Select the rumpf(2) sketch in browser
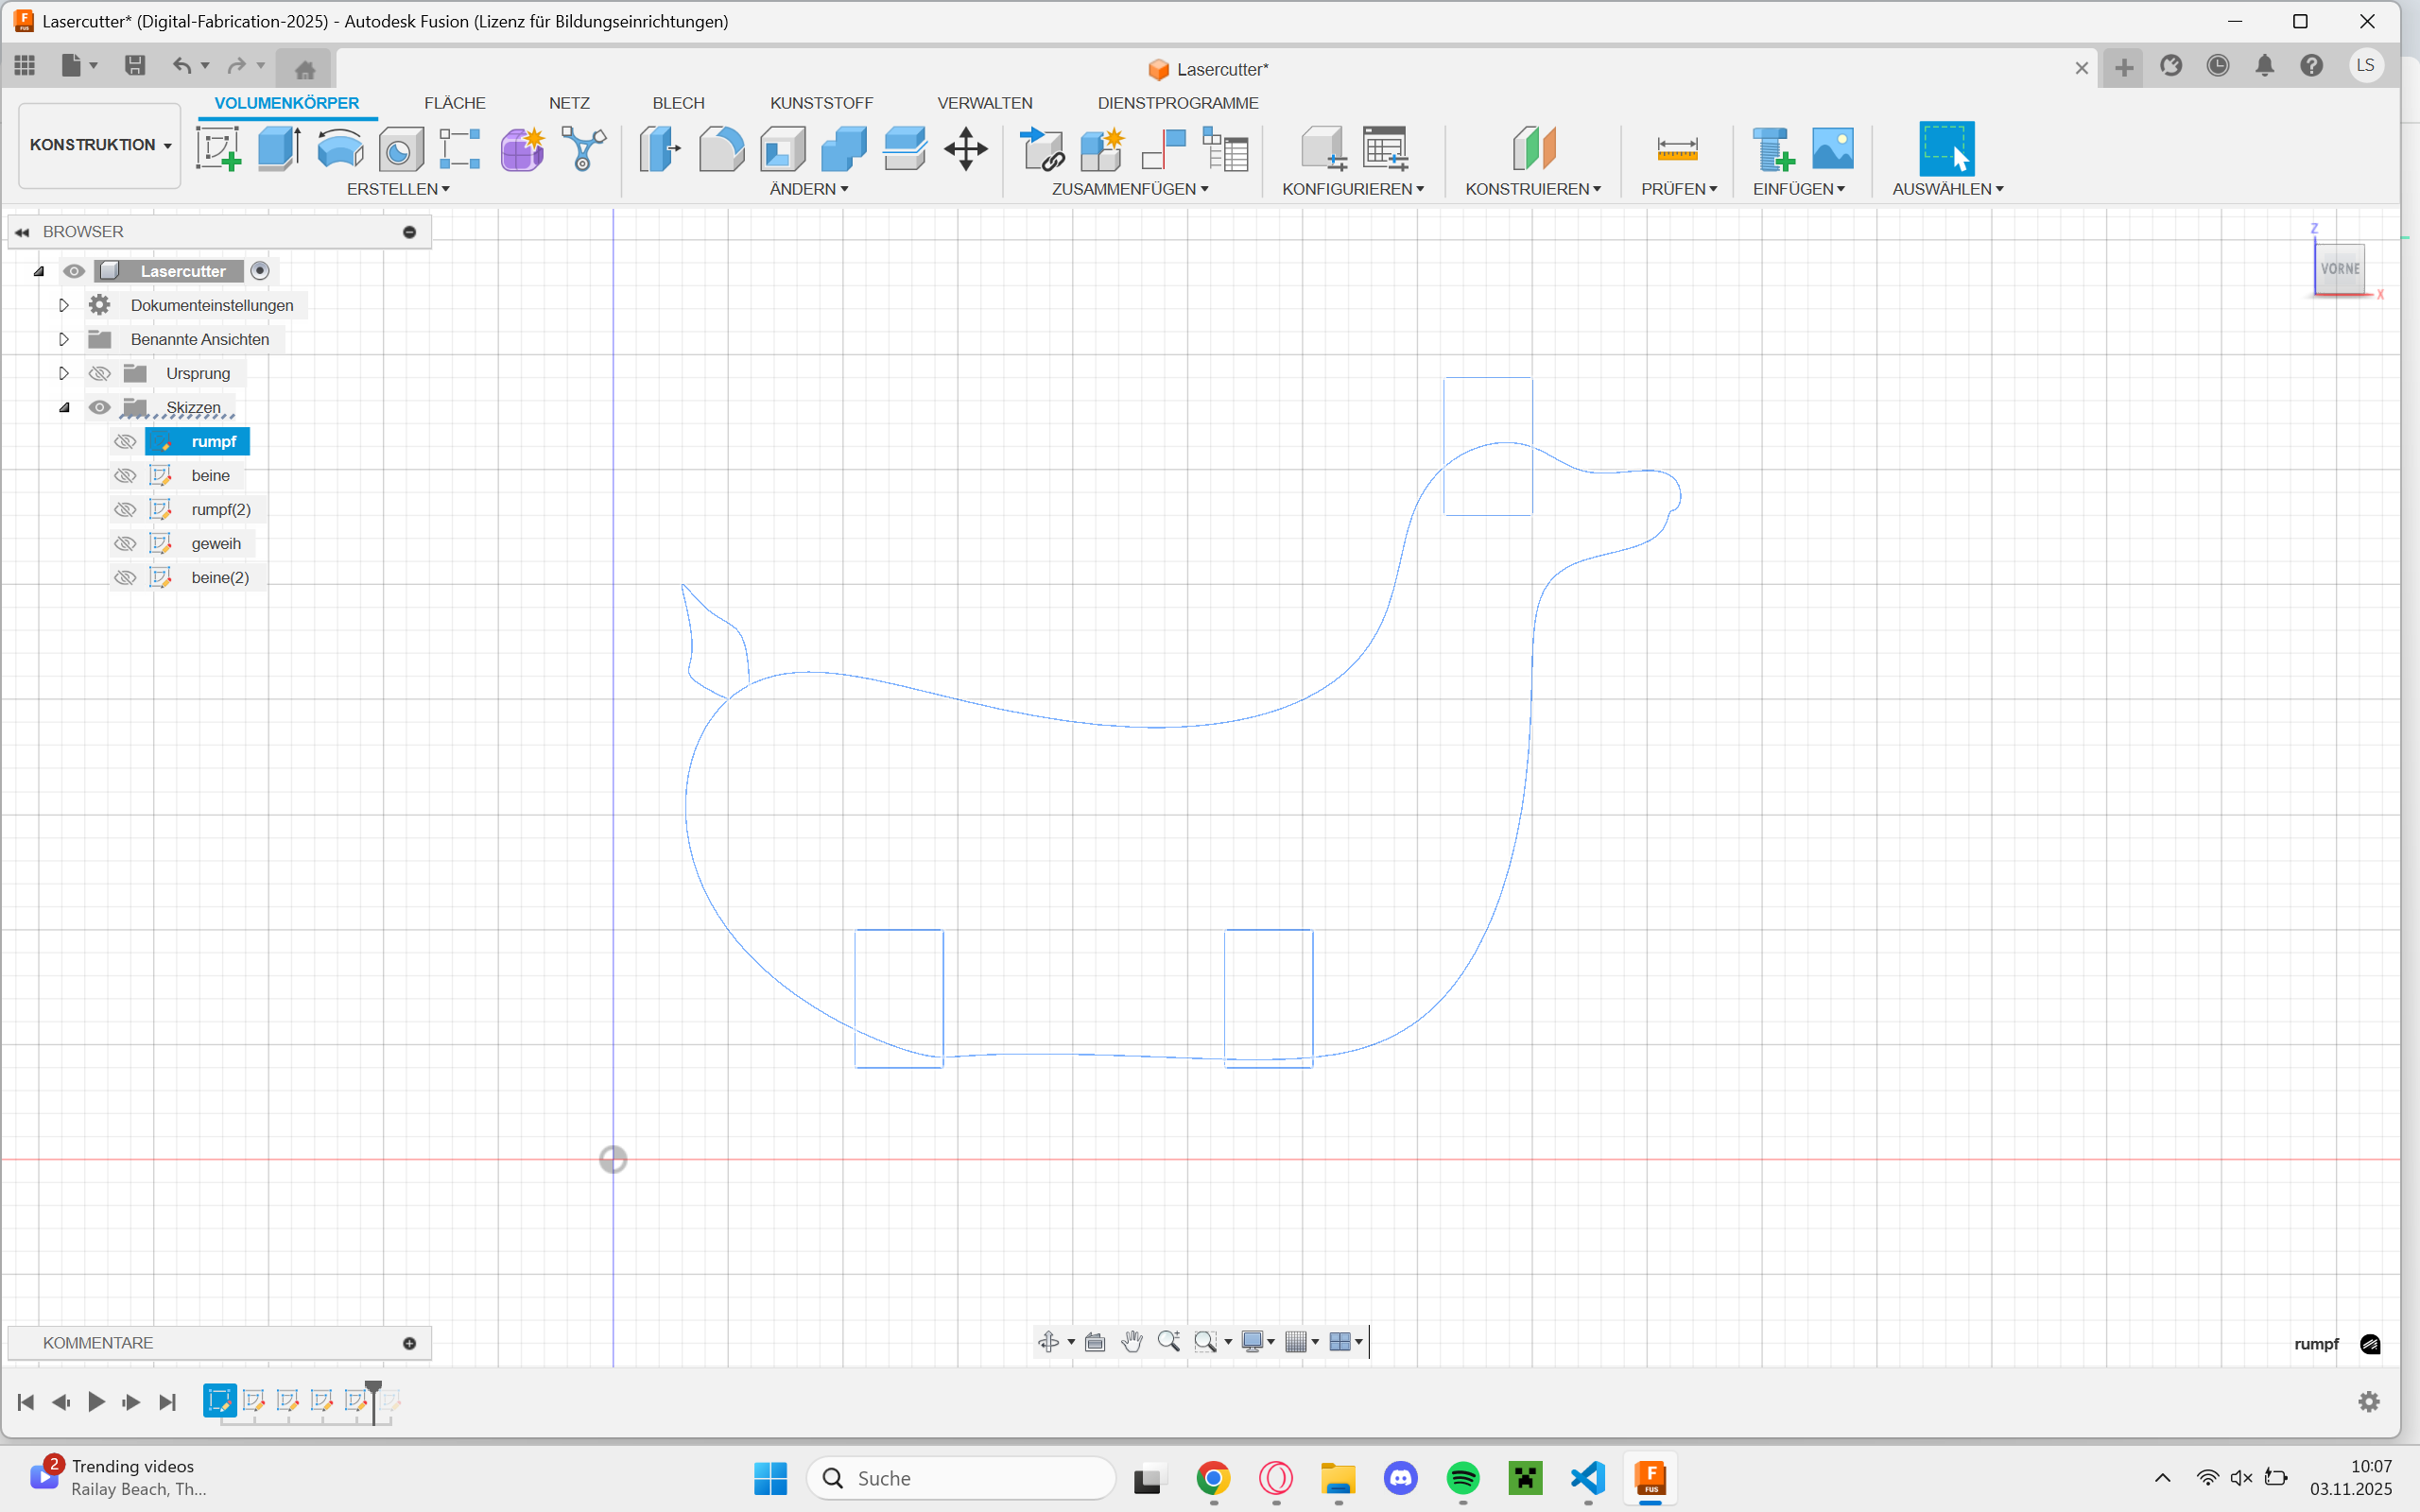The image size is (2420, 1512). pos(220,510)
